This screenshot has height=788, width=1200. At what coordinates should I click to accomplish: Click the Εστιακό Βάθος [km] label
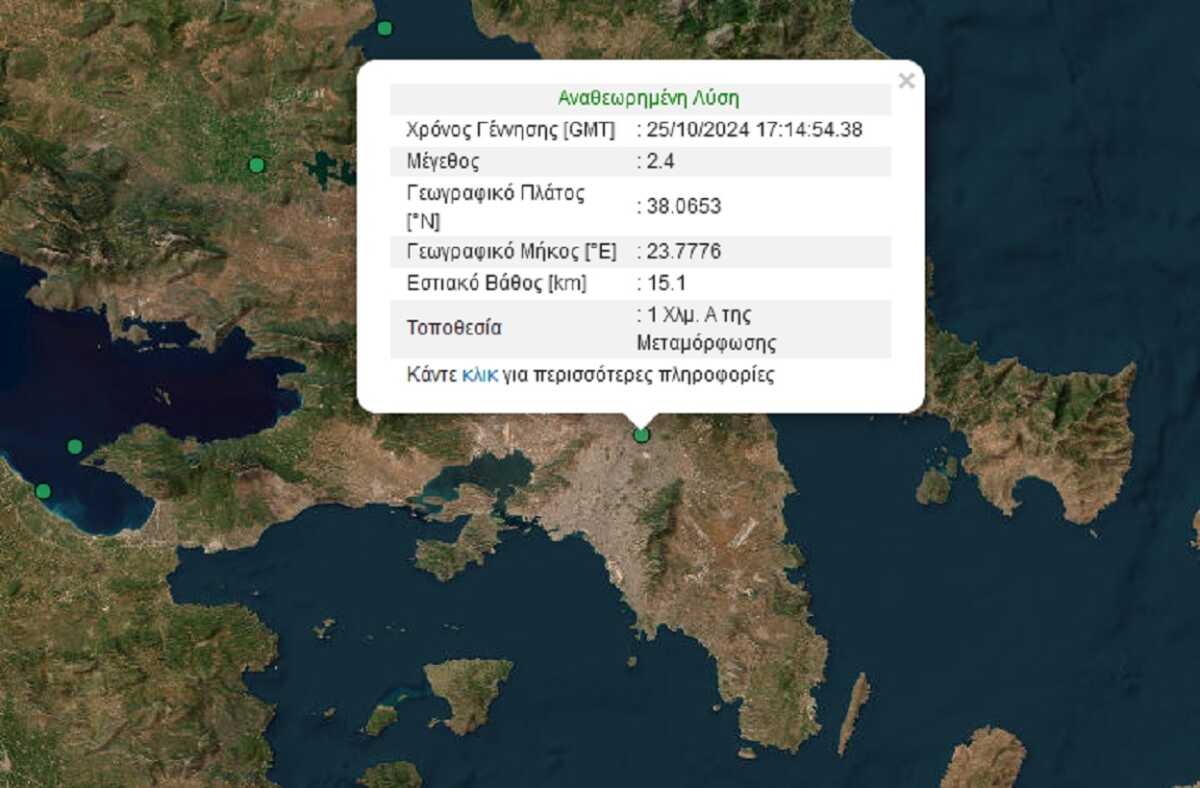(496, 283)
